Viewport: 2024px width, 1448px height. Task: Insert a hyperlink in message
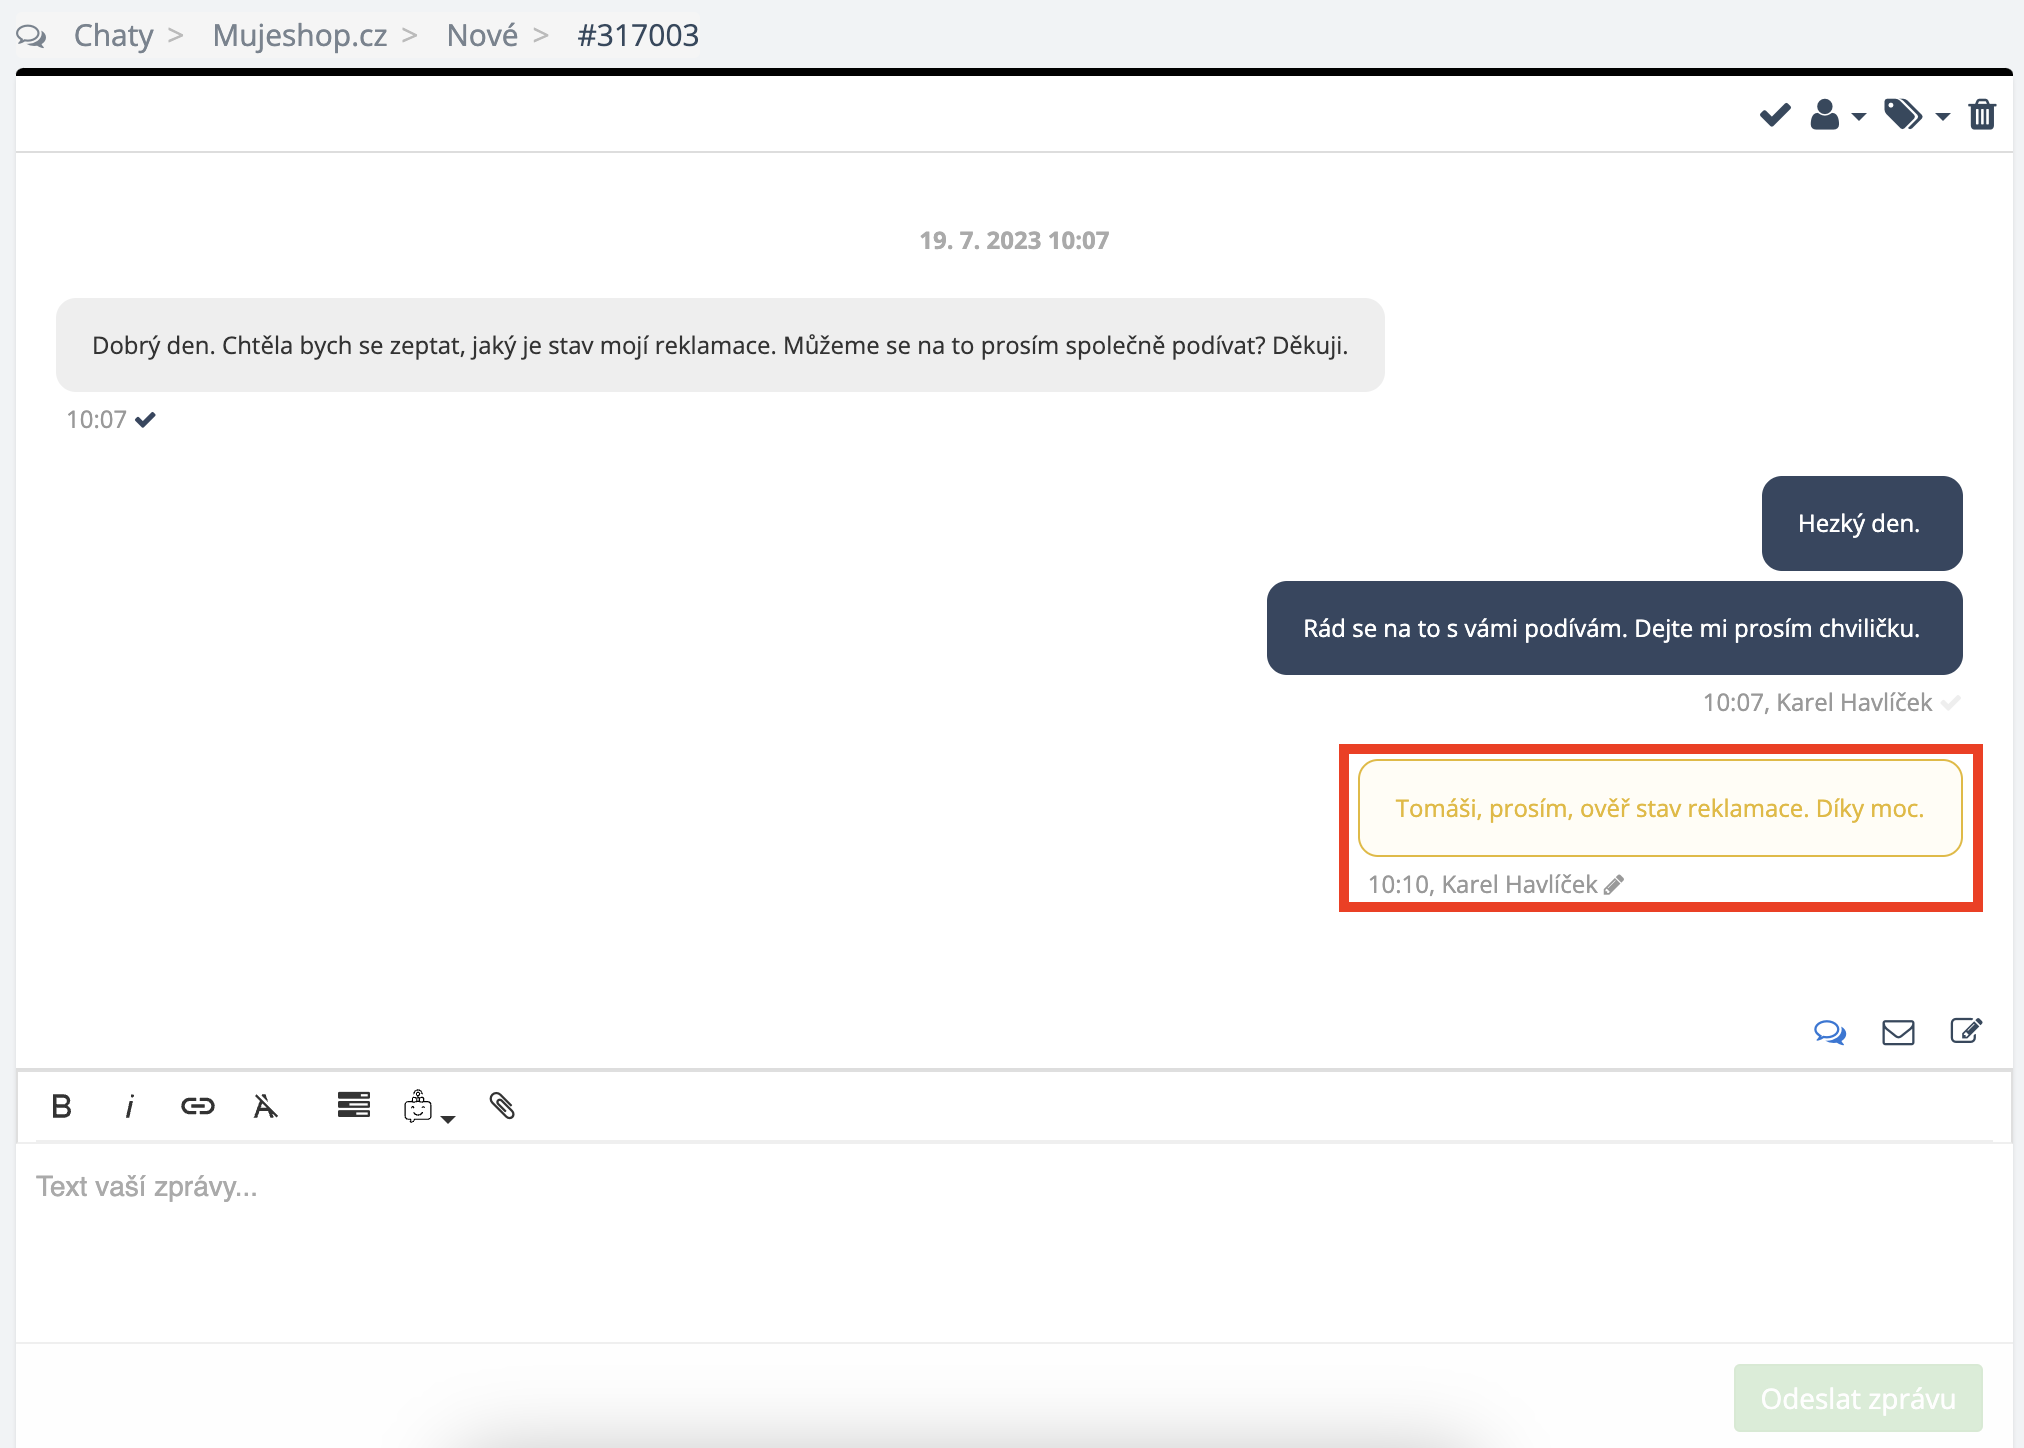[197, 1106]
